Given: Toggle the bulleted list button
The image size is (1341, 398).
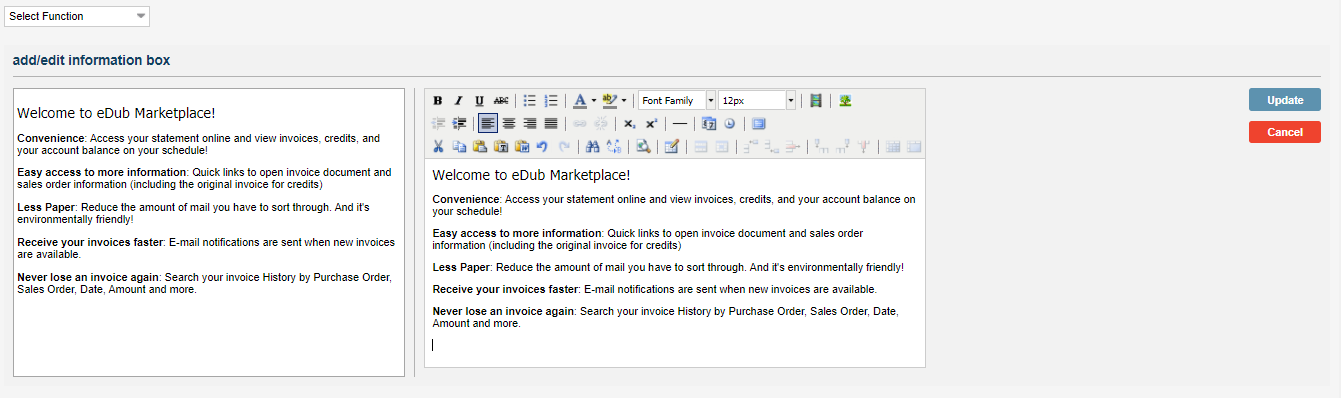Looking at the screenshot, I should [x=530, y=100].
